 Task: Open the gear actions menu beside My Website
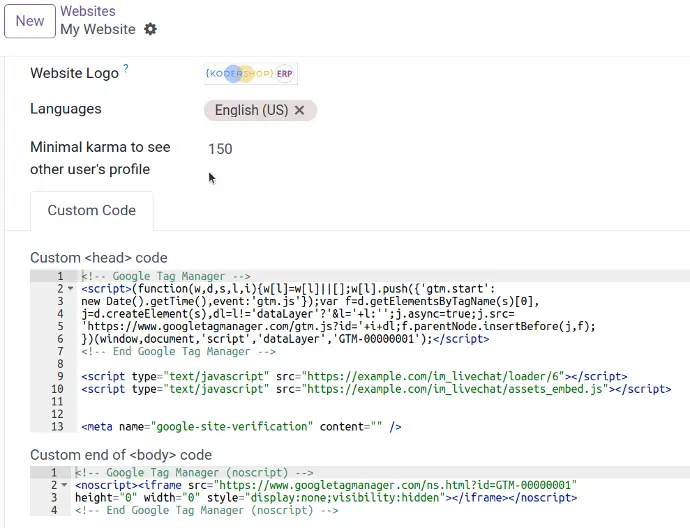[150, 29]
